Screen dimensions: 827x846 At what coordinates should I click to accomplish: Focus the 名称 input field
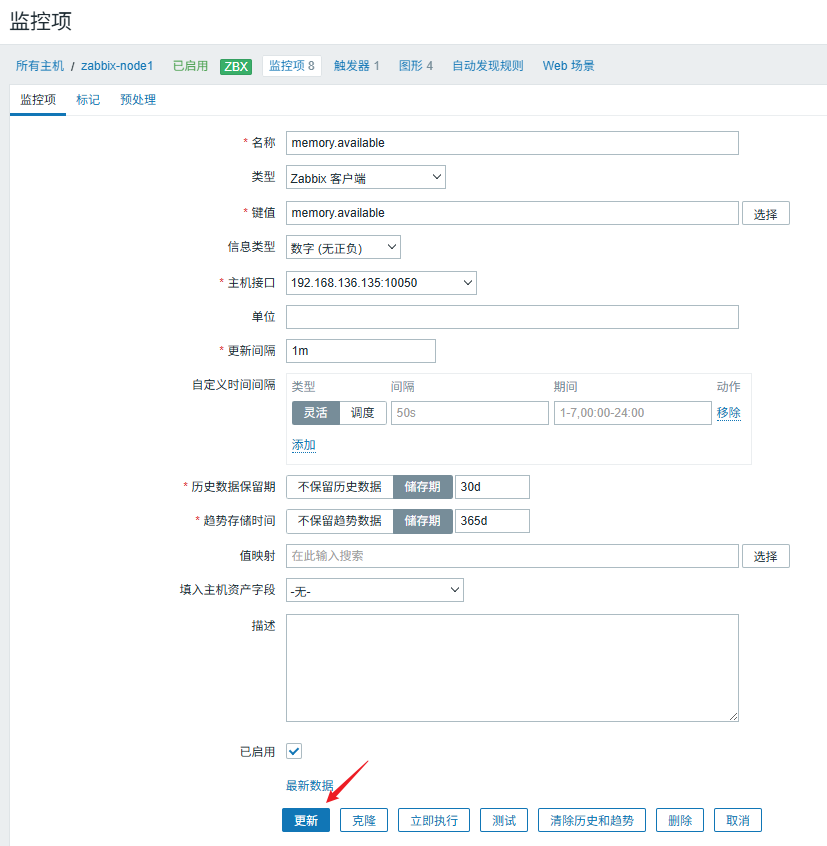[512, 143]
